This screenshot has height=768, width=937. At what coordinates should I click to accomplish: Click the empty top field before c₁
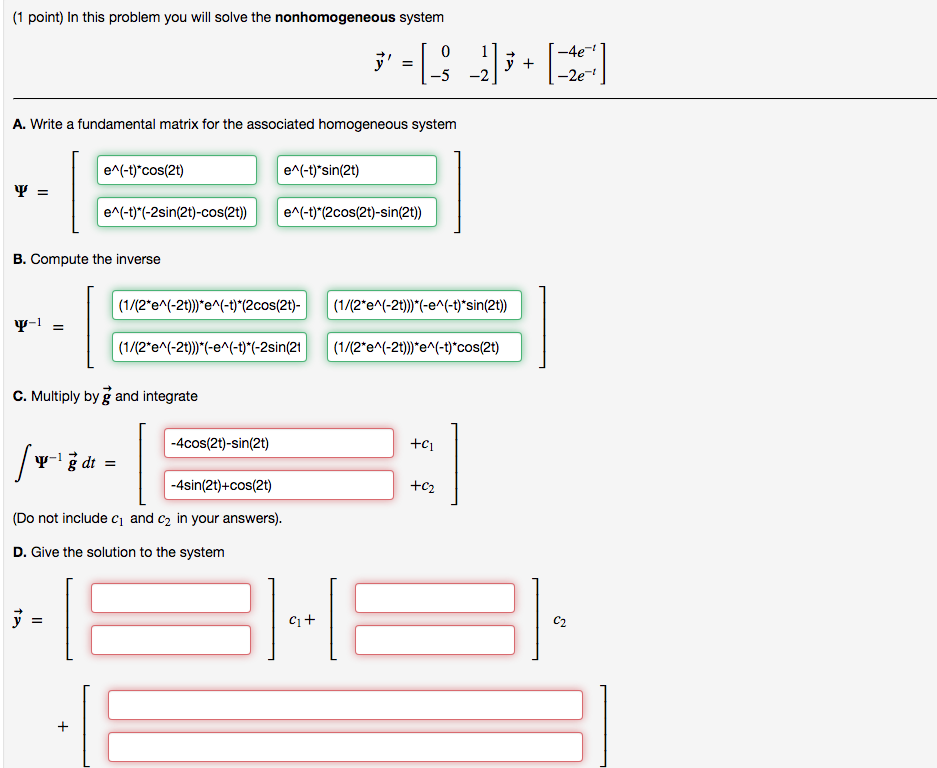(x=170, y=597)
